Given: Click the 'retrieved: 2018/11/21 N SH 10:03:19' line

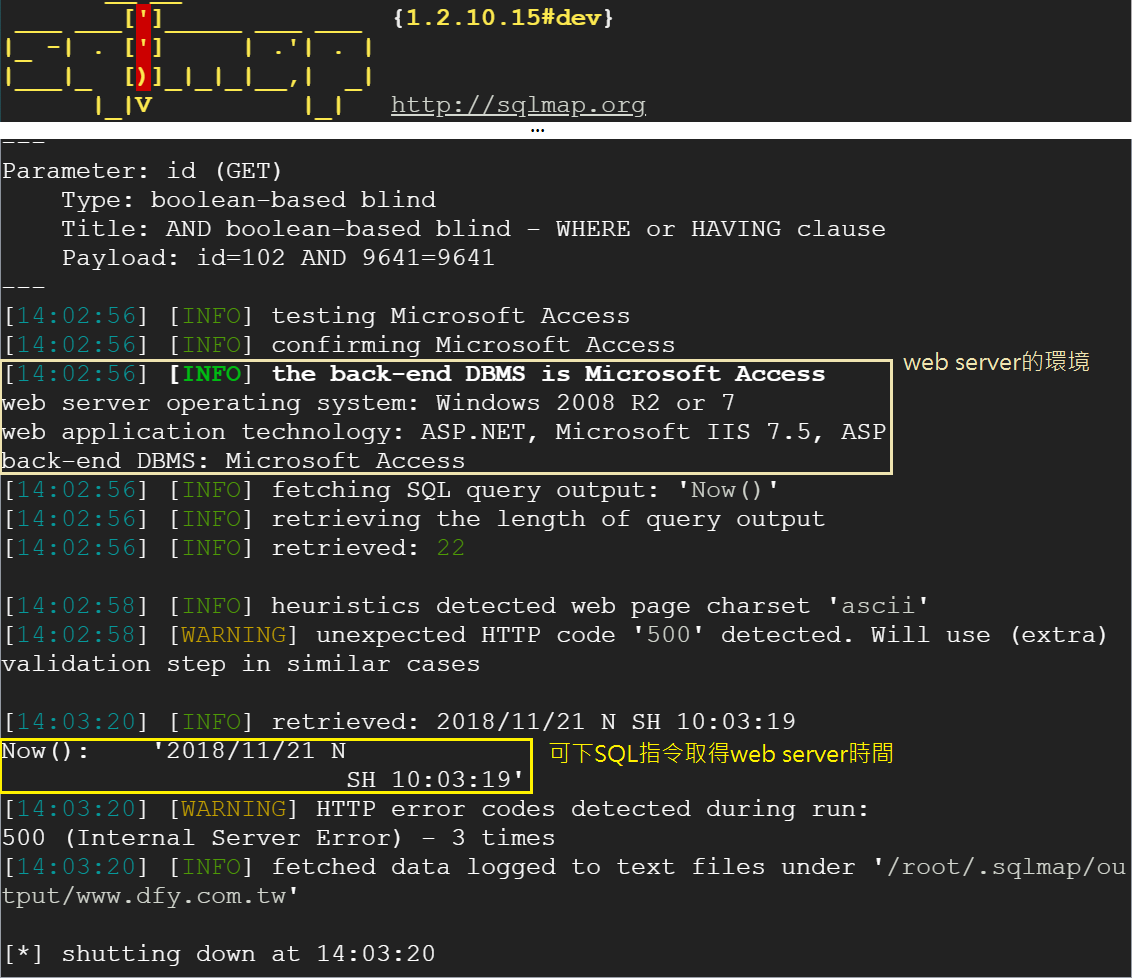Looking at the screenshot, I should pos(399,722).
